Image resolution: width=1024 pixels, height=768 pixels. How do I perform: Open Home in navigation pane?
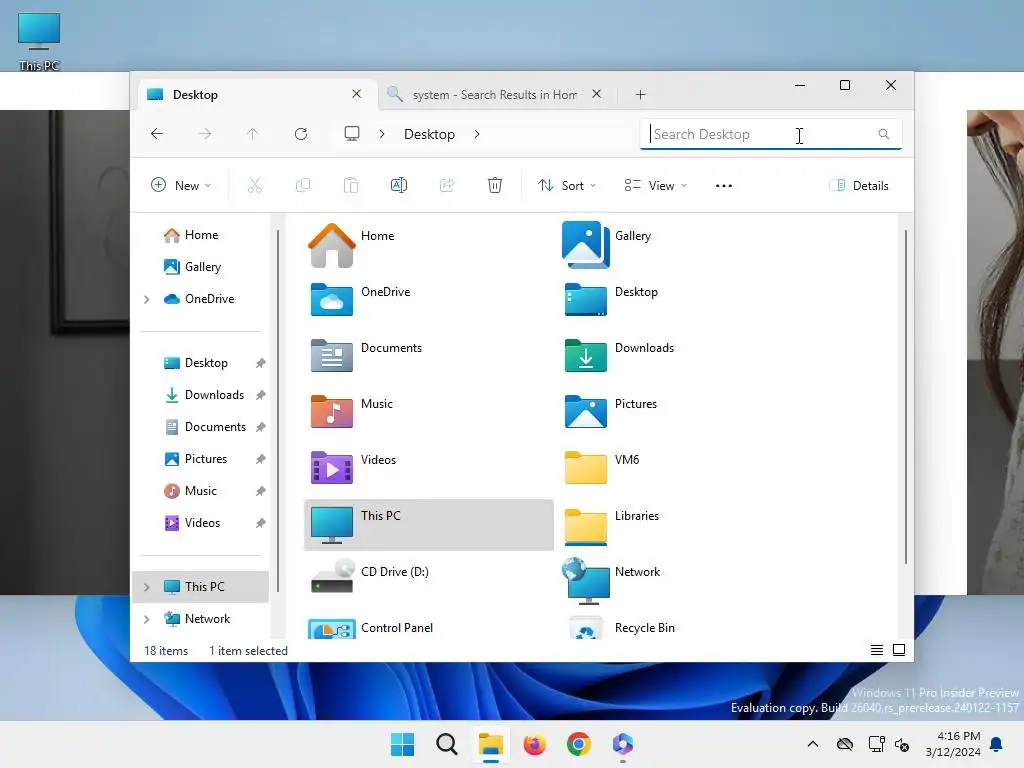click(201, 235)
